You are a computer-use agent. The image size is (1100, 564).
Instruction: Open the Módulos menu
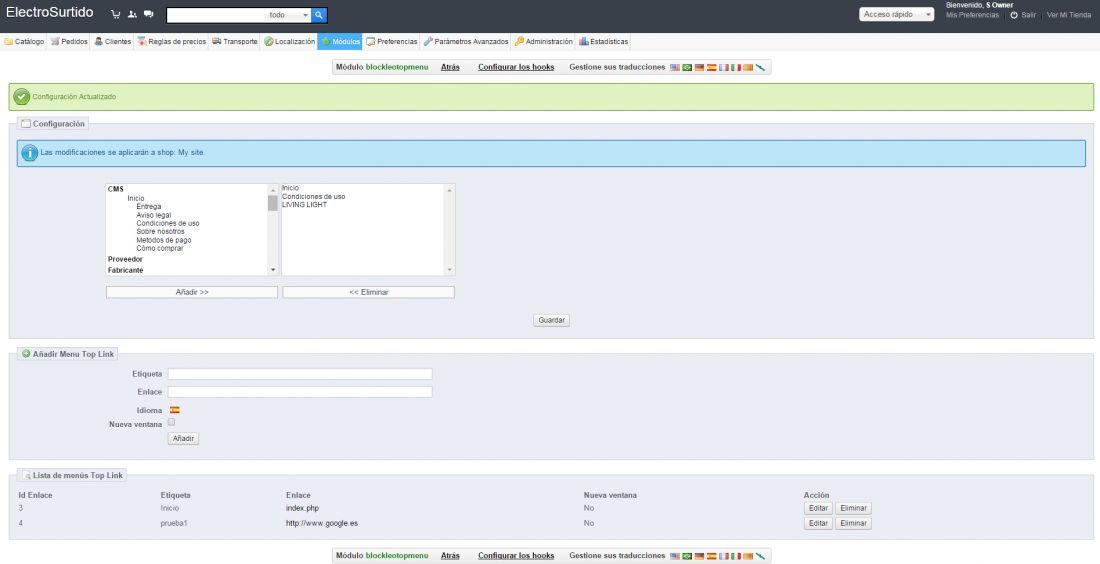tap(340, 41)
